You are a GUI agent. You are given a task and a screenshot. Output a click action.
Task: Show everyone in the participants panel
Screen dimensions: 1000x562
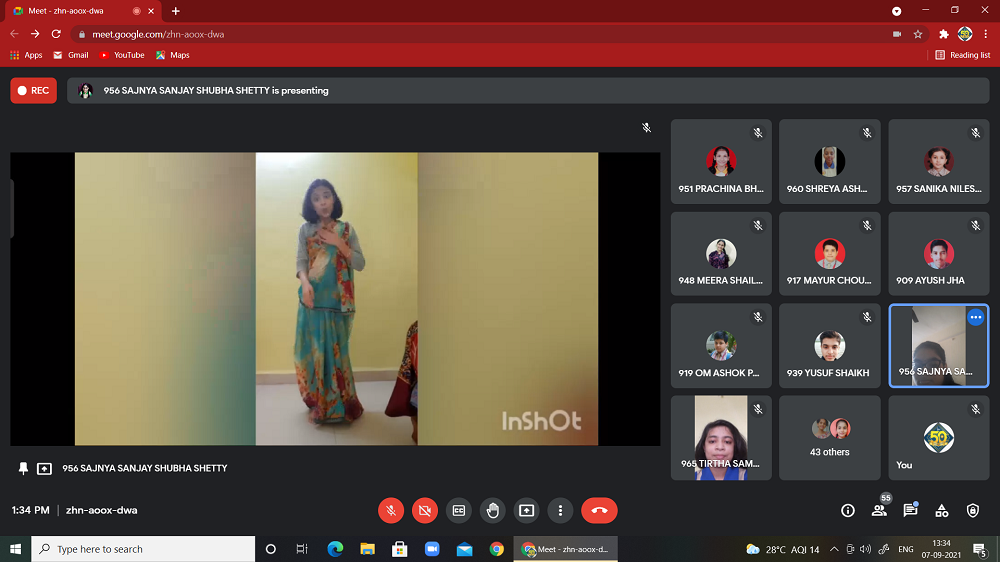point(879,510)
